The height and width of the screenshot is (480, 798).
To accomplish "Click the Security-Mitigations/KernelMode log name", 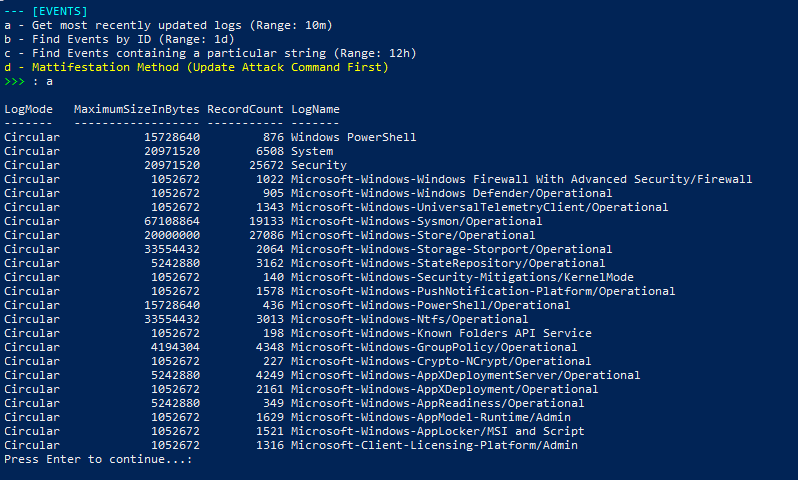I will tap(462, 277).
